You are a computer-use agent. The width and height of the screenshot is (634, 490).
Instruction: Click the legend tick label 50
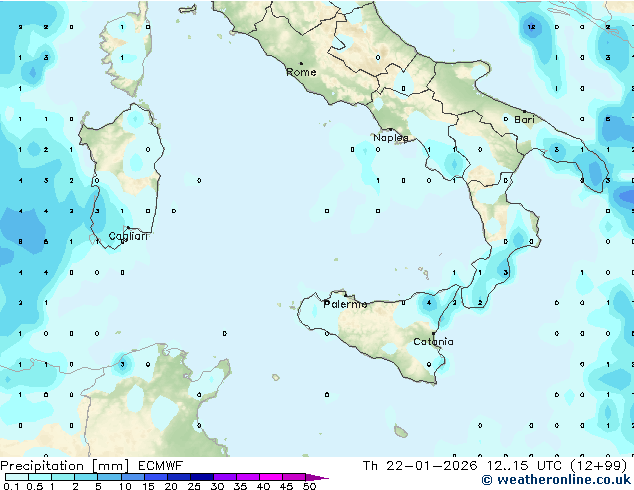click(309, 486)
